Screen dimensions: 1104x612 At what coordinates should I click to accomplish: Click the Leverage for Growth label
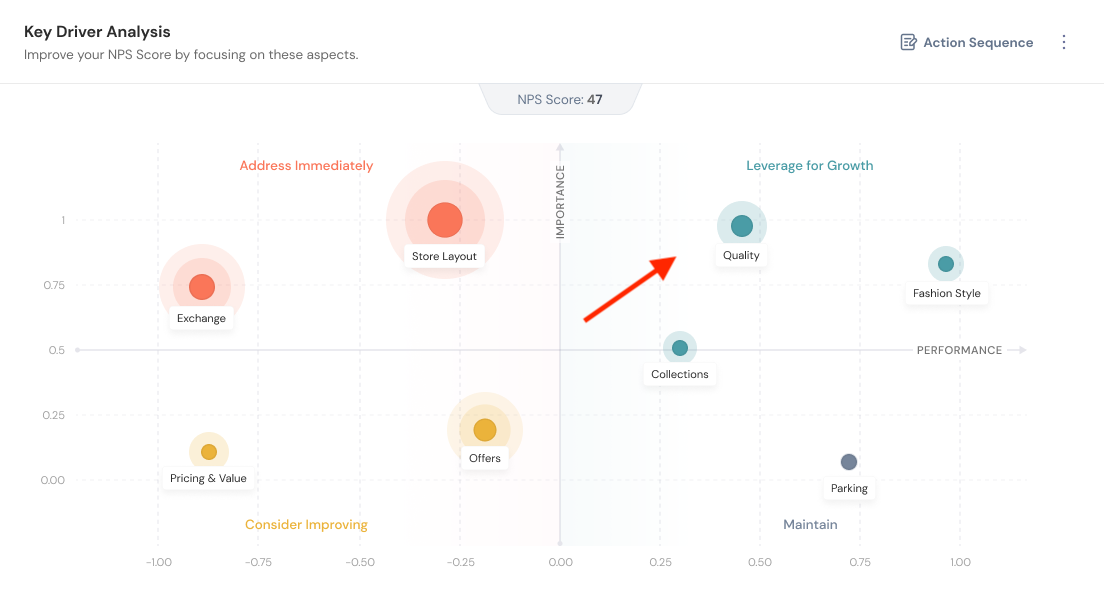click(810, 166)
